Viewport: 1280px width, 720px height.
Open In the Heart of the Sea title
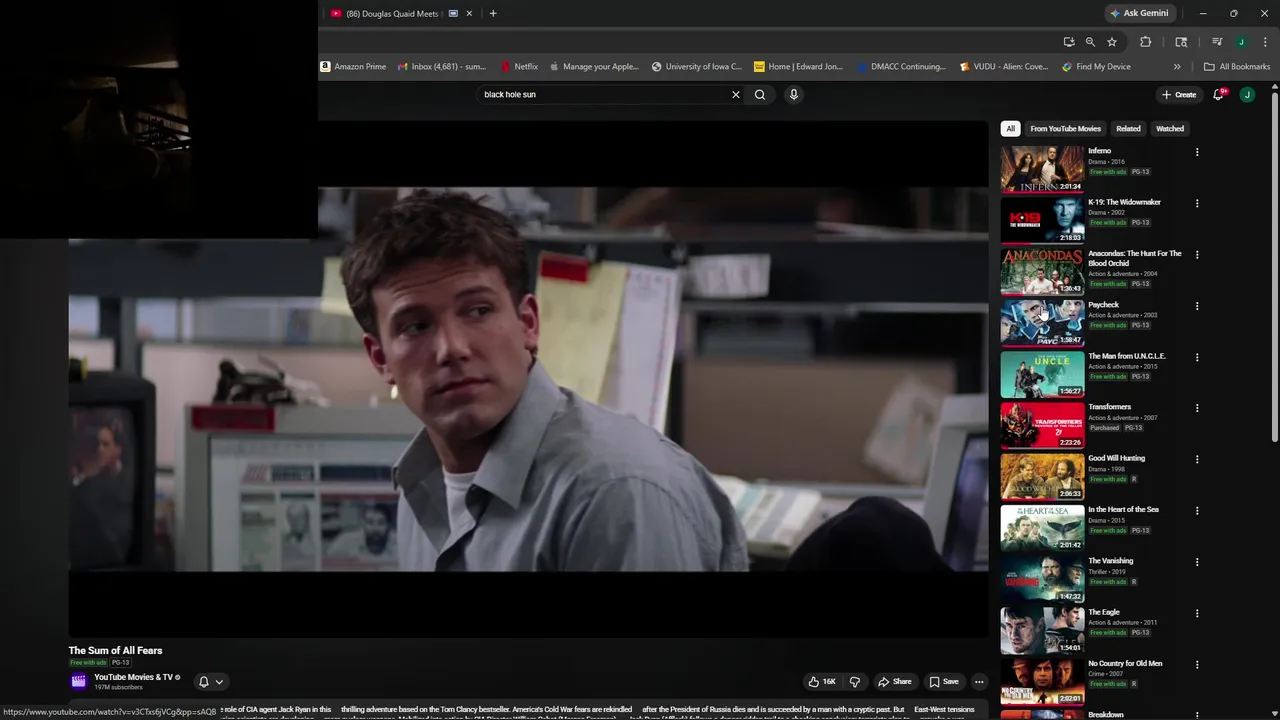(1123, 510)
